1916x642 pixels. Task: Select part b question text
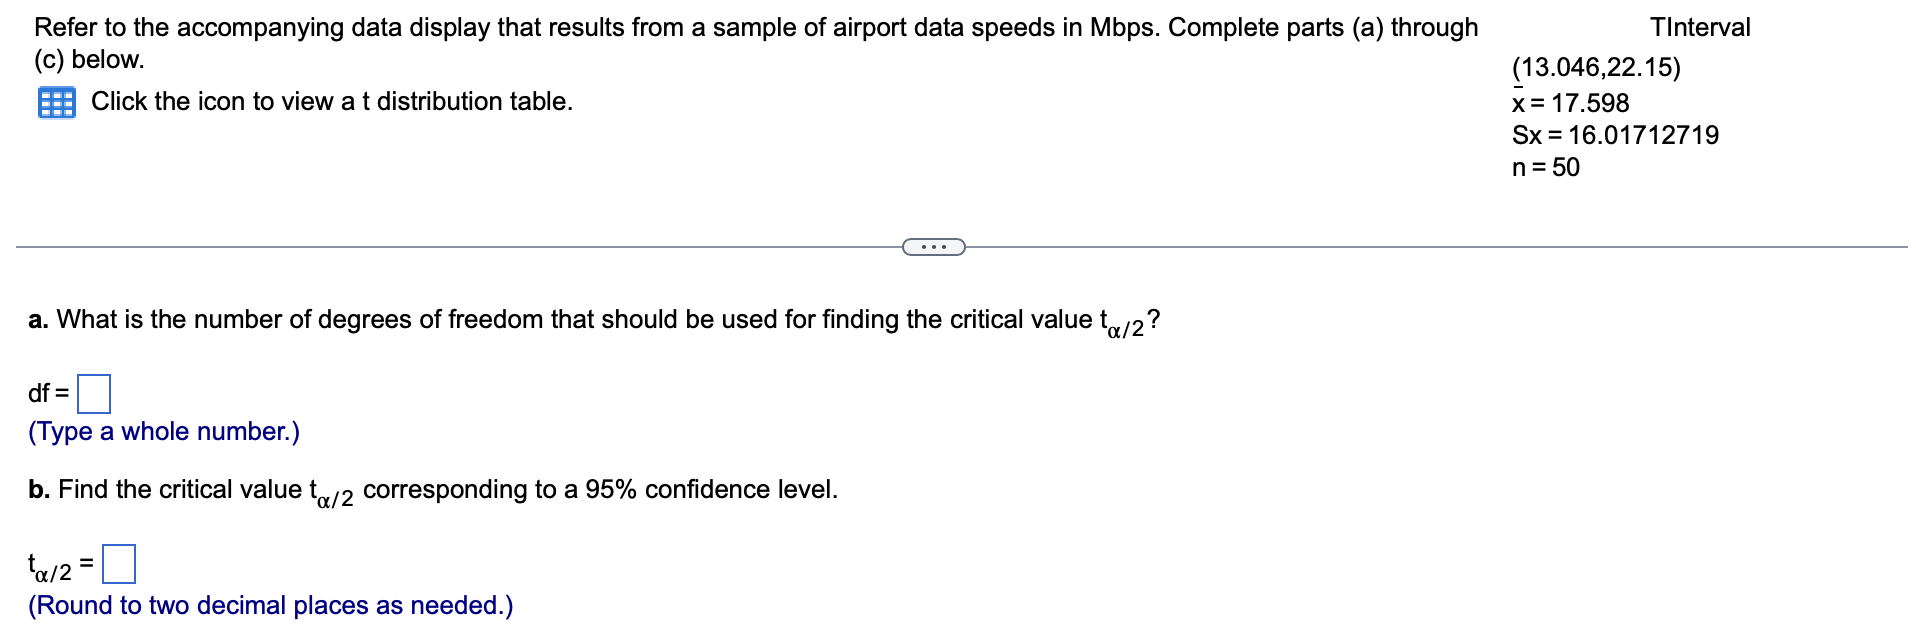coord(432,490)
